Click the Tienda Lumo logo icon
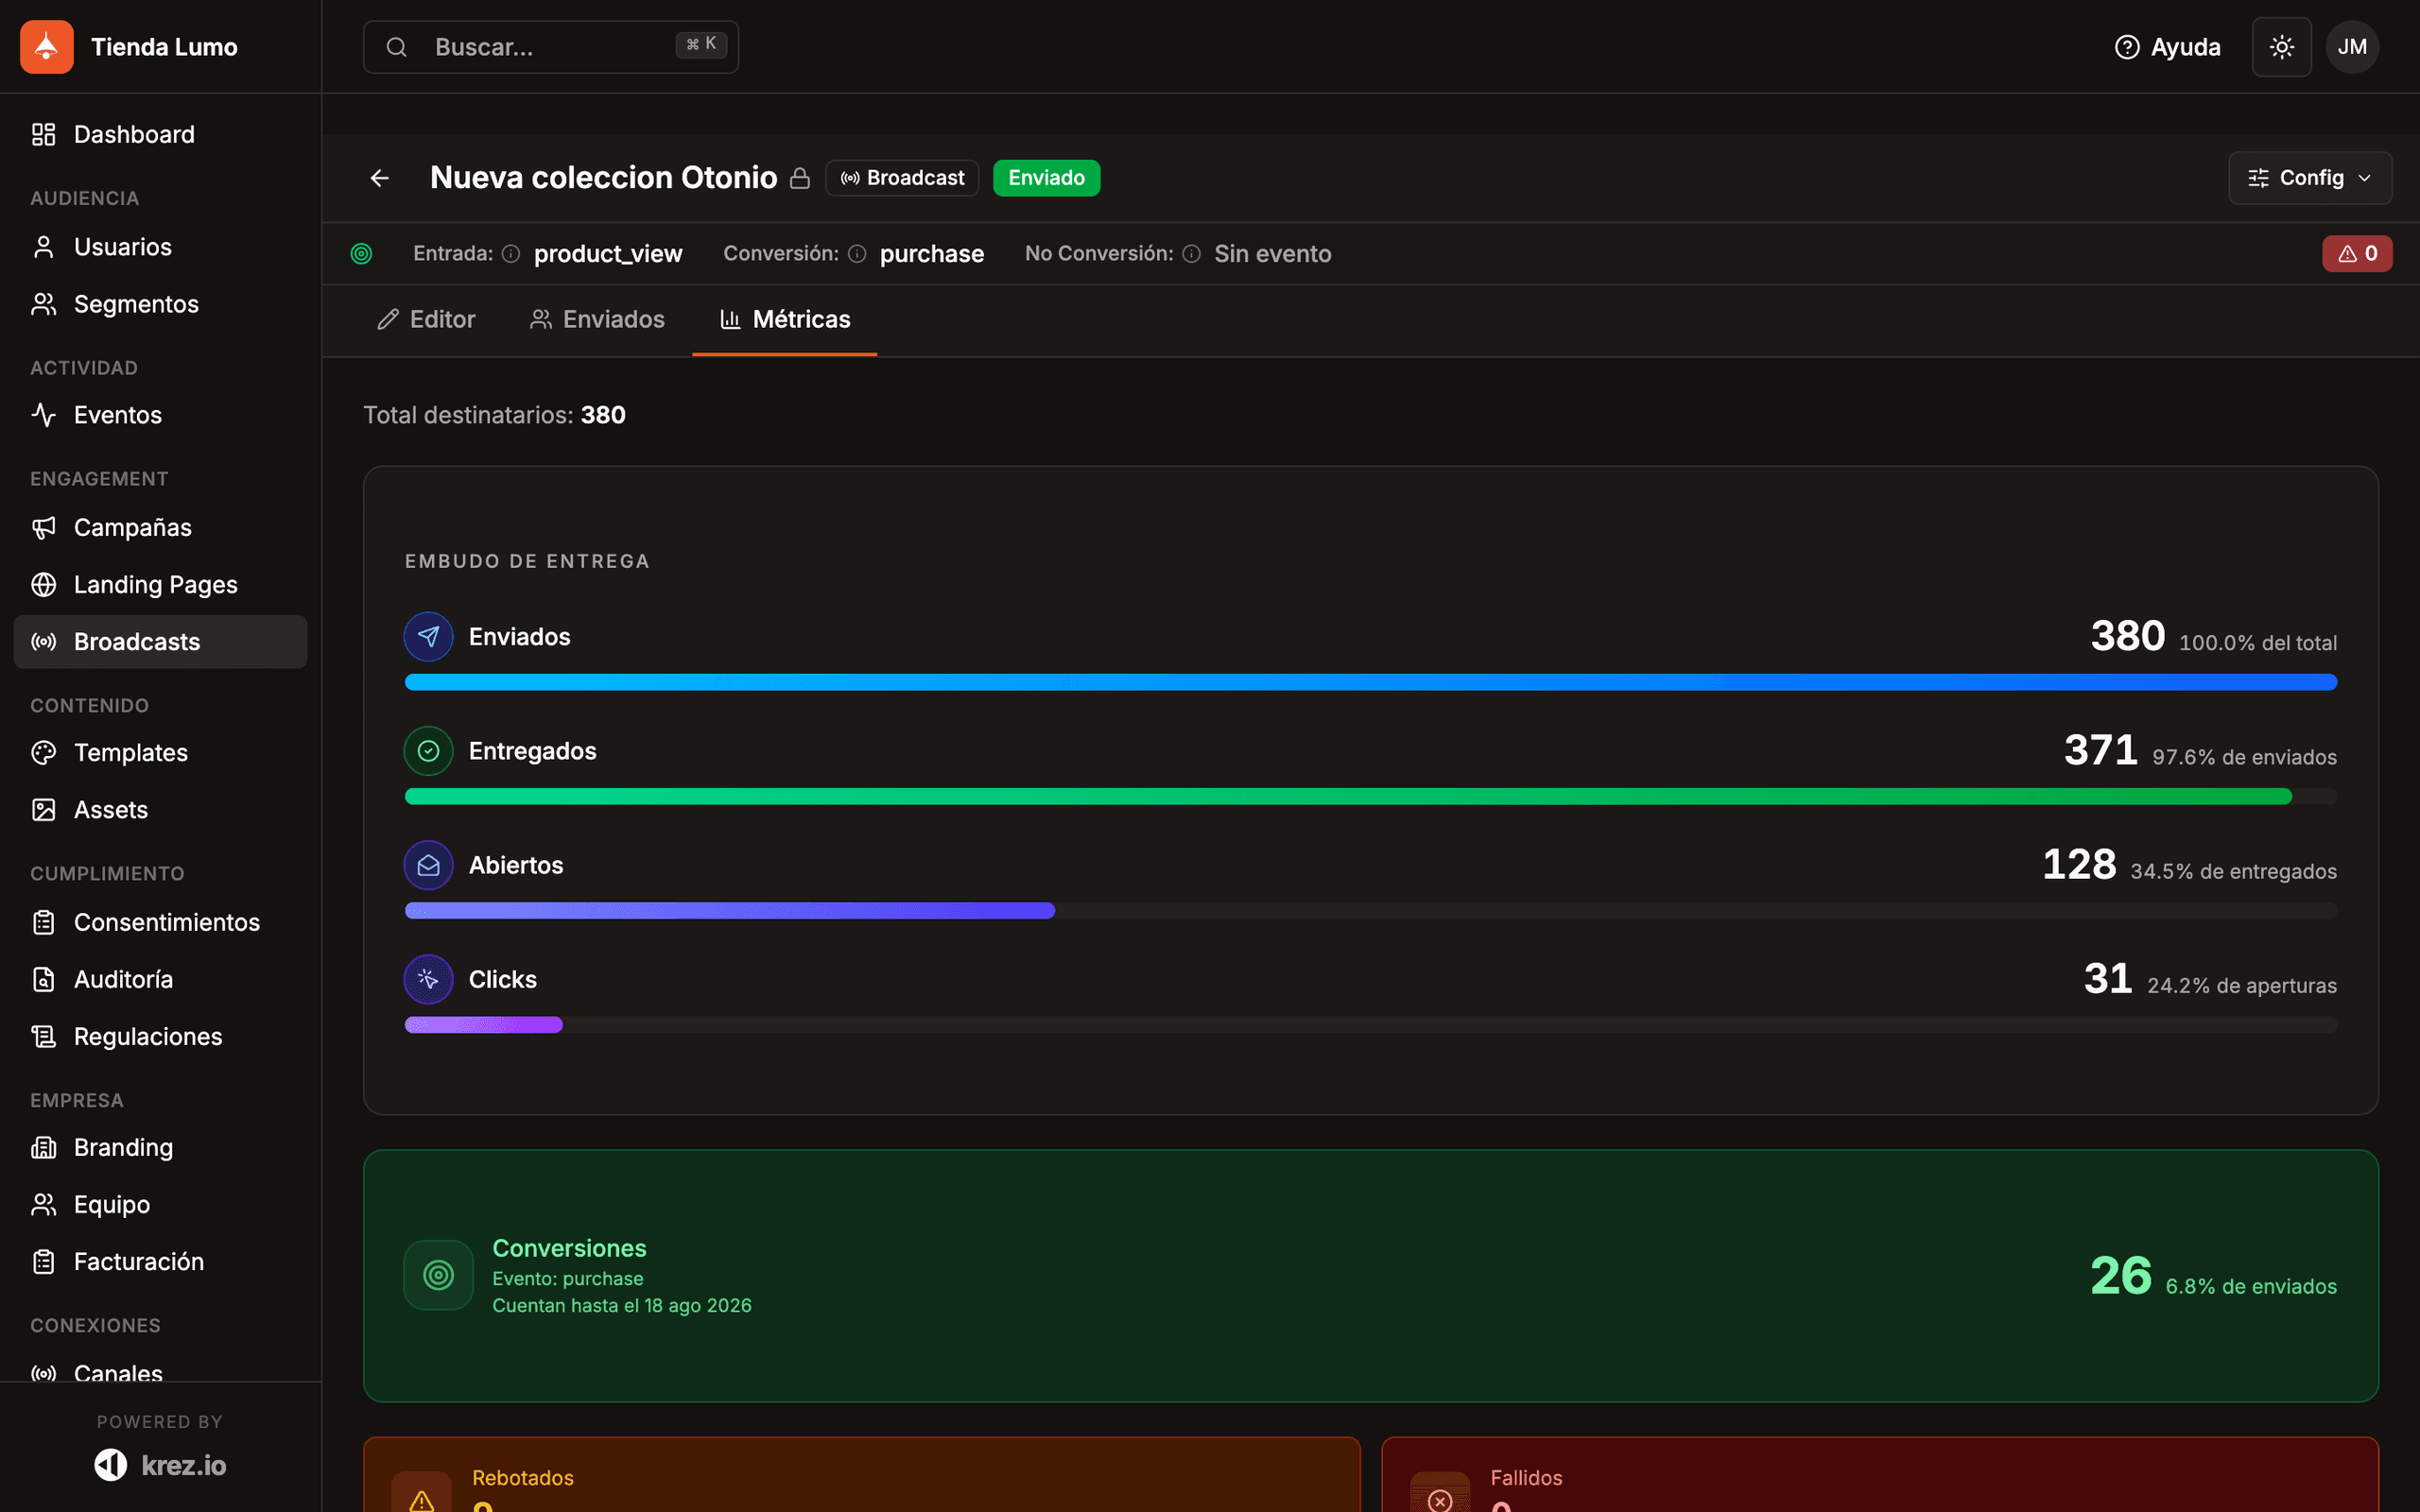 tap(47, 47)
